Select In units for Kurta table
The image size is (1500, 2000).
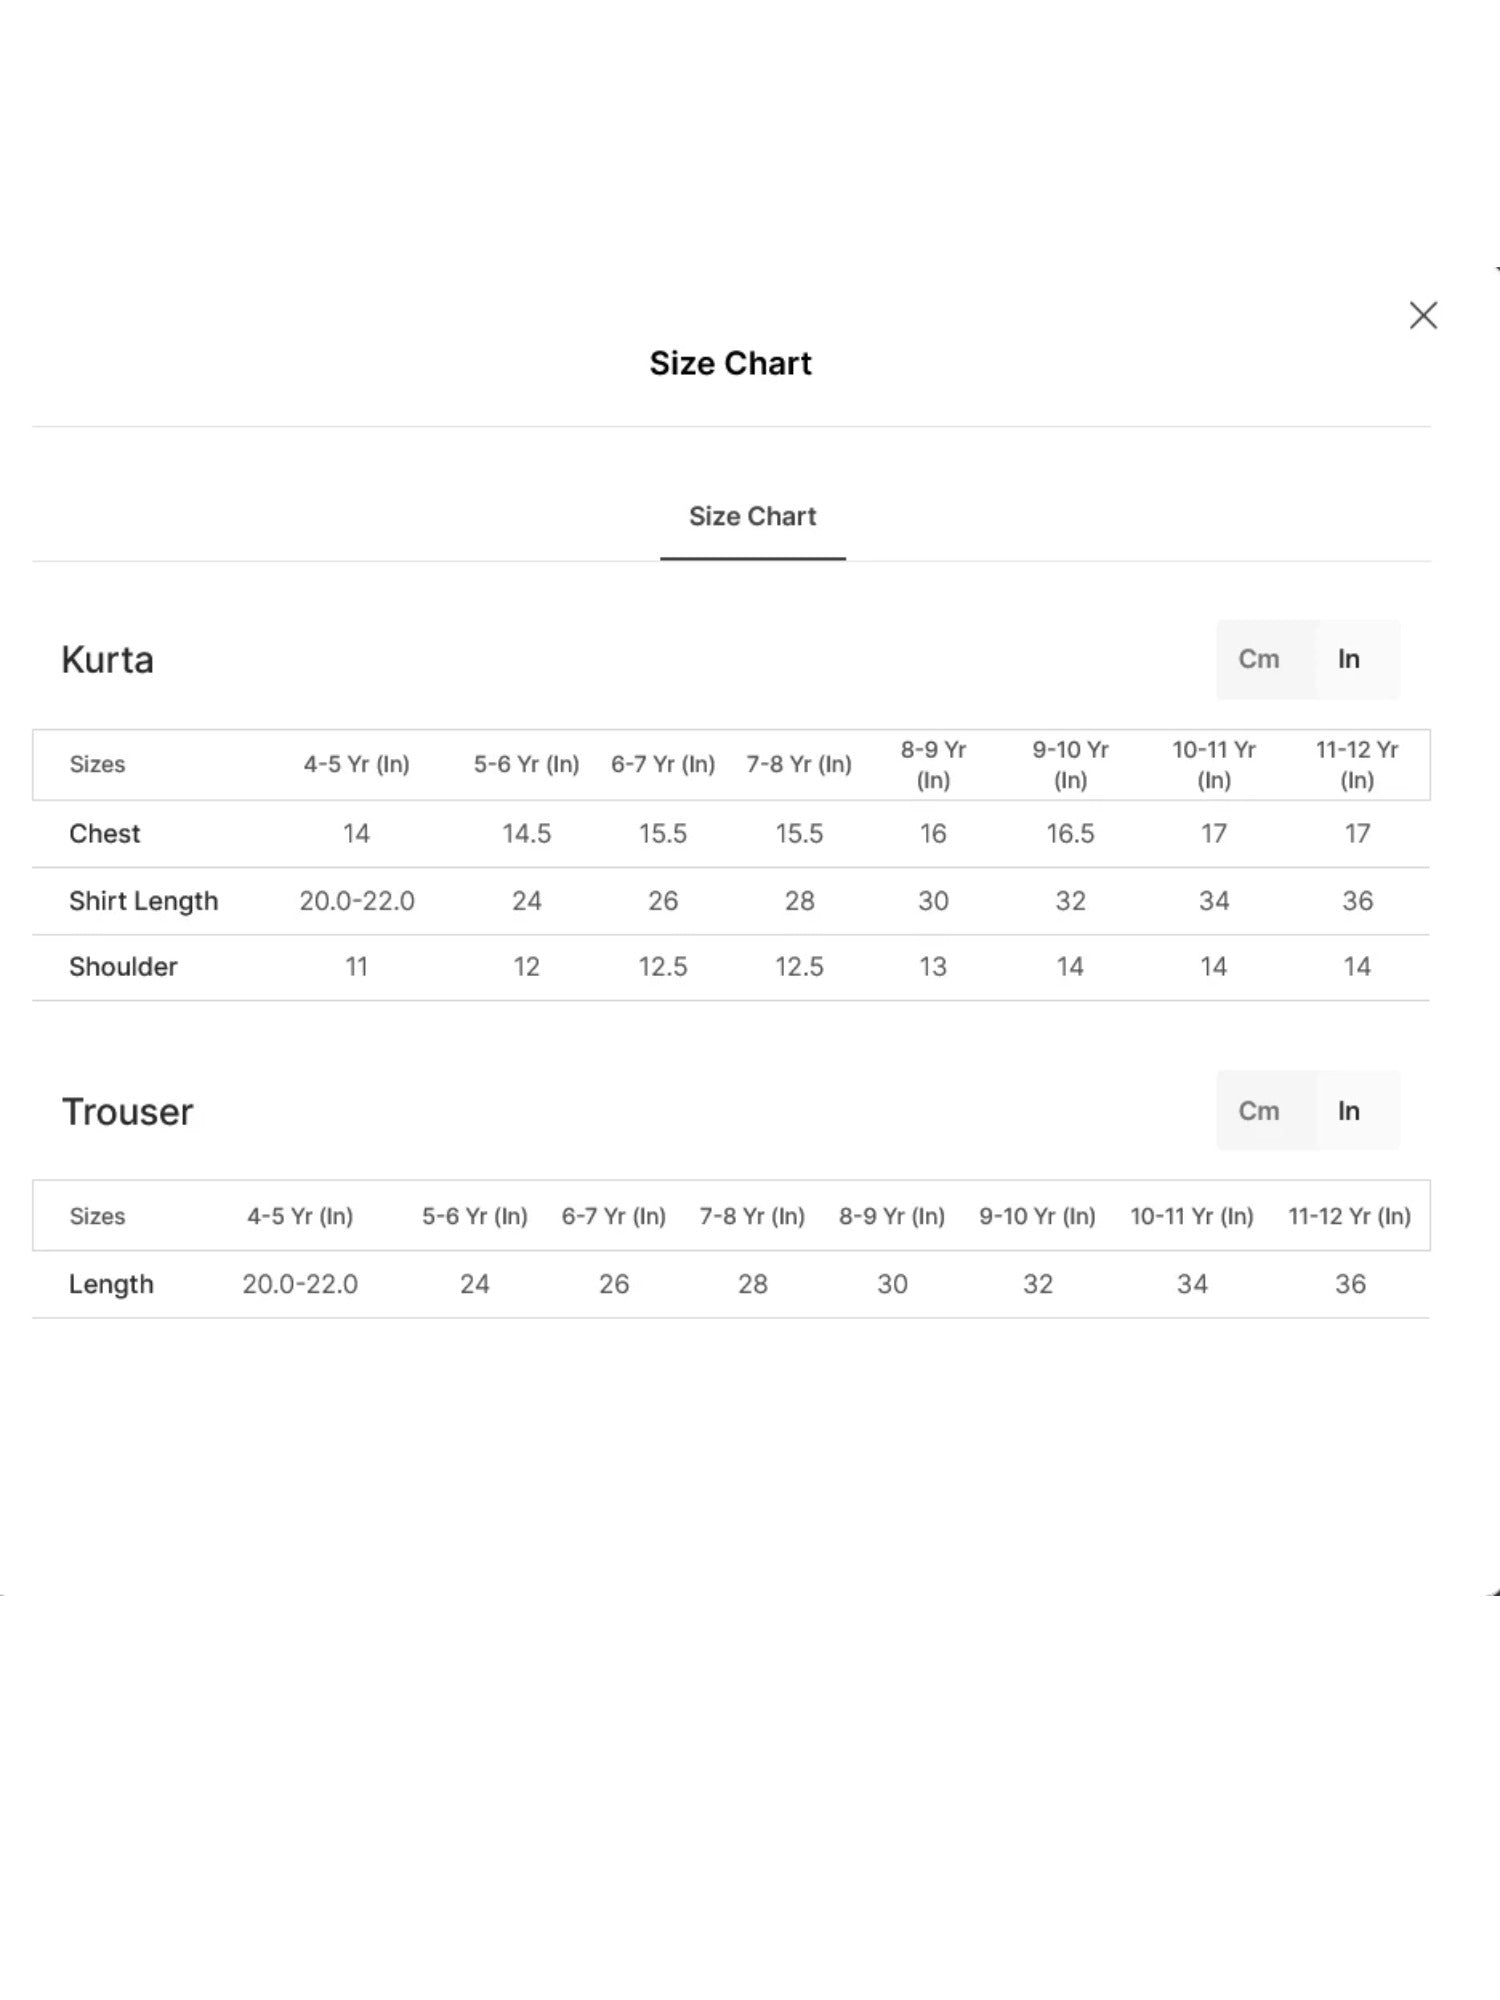[x=1349, y=659]
